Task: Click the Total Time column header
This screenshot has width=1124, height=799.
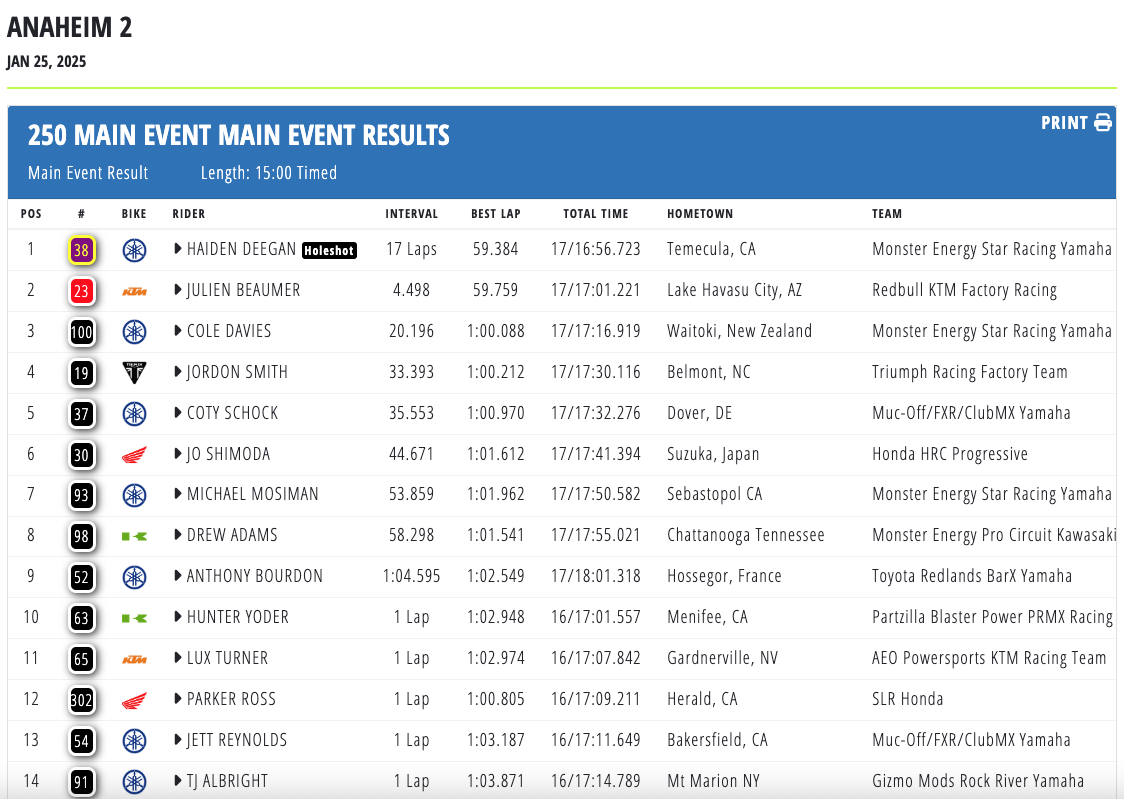Action: tap(595, 214)
